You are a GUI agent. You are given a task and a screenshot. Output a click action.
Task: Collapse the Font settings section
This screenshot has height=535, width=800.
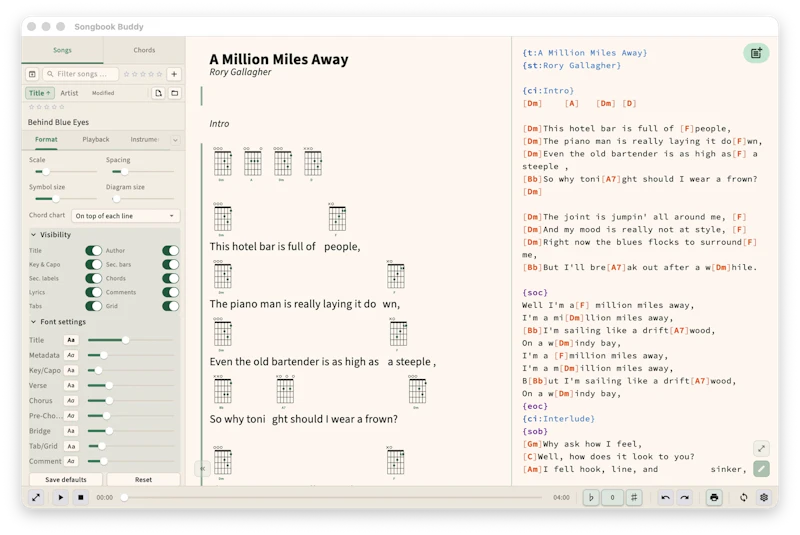tap(58, 322)
